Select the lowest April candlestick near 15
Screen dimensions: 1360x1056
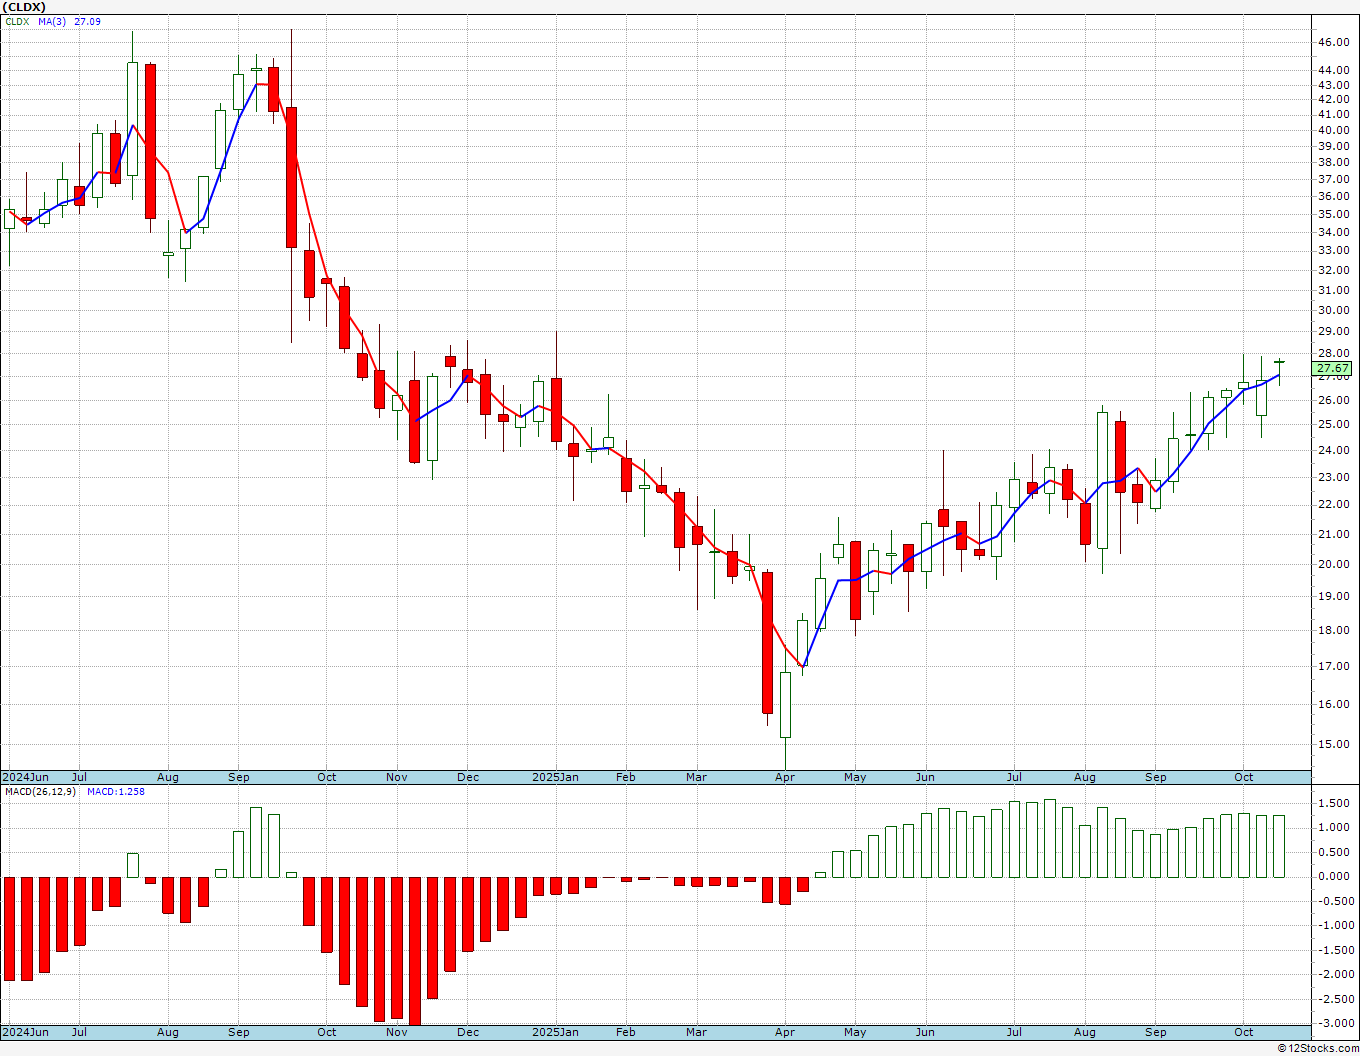[785, 705]
